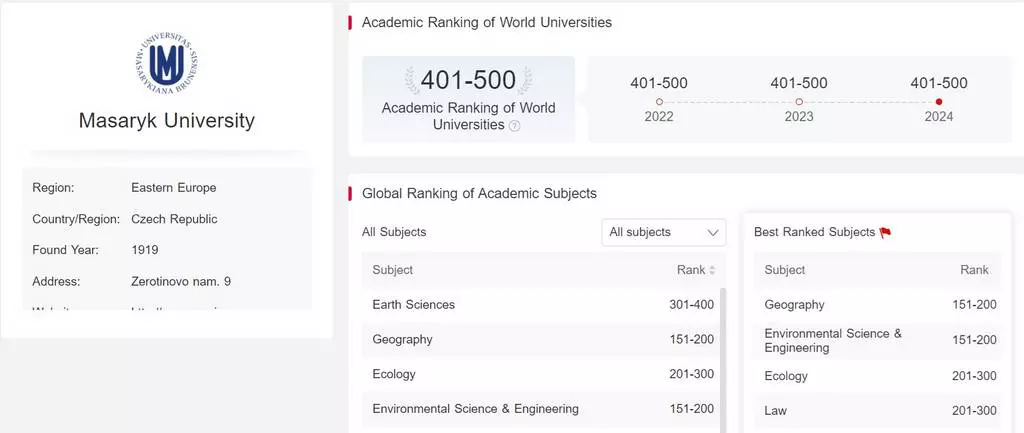
Task: Click the Subject column header in All Subjects
Action: coord(392,270)
